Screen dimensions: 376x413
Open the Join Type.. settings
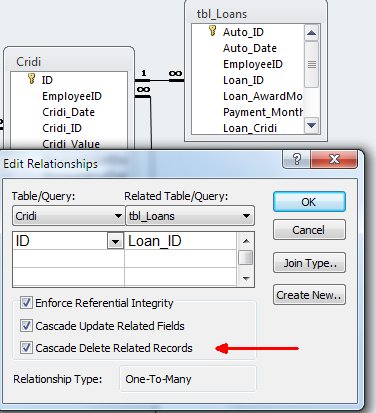coord(309,263)
